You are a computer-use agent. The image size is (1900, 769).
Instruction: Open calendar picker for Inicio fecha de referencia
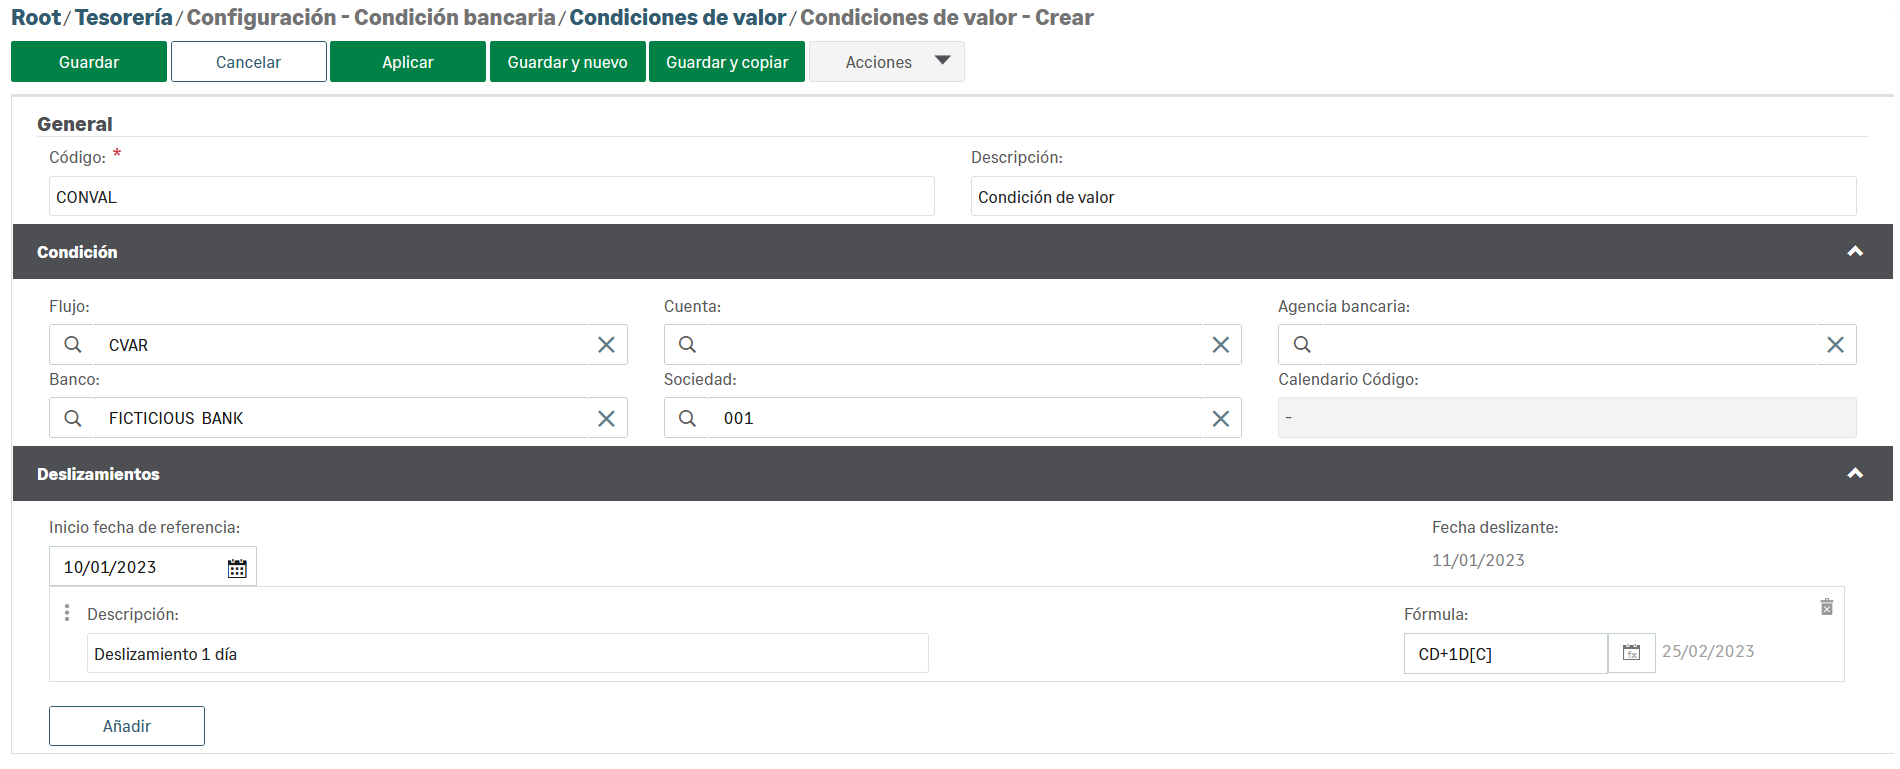pos(237,568)
